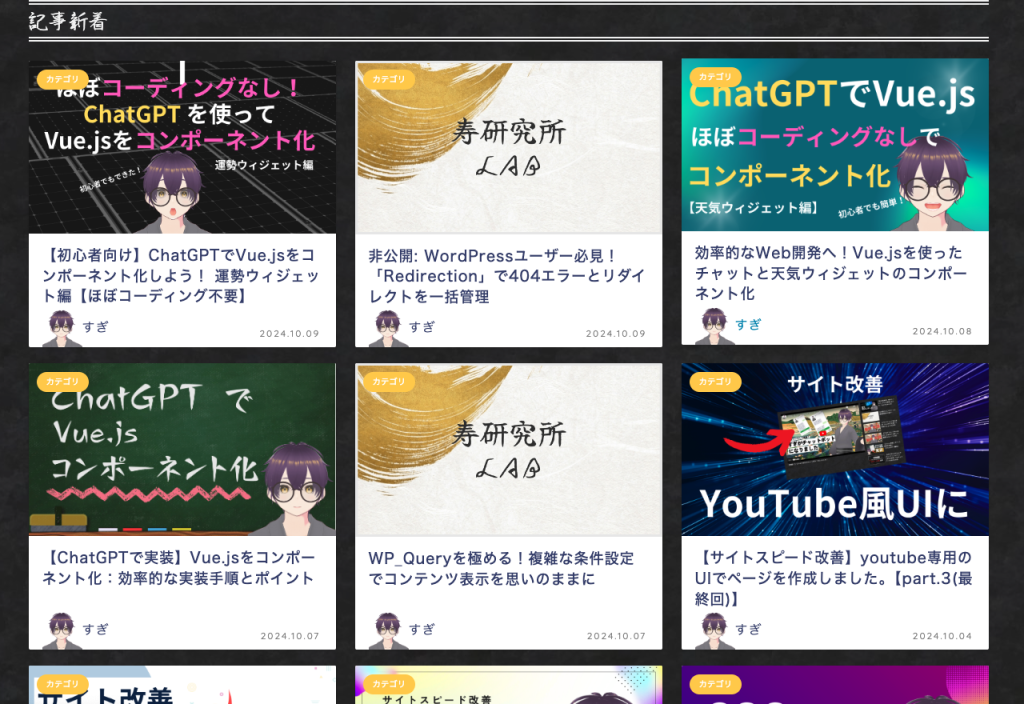Click カテゴリ badge on chalkboard Vue.js card

[x=63, y=381]
